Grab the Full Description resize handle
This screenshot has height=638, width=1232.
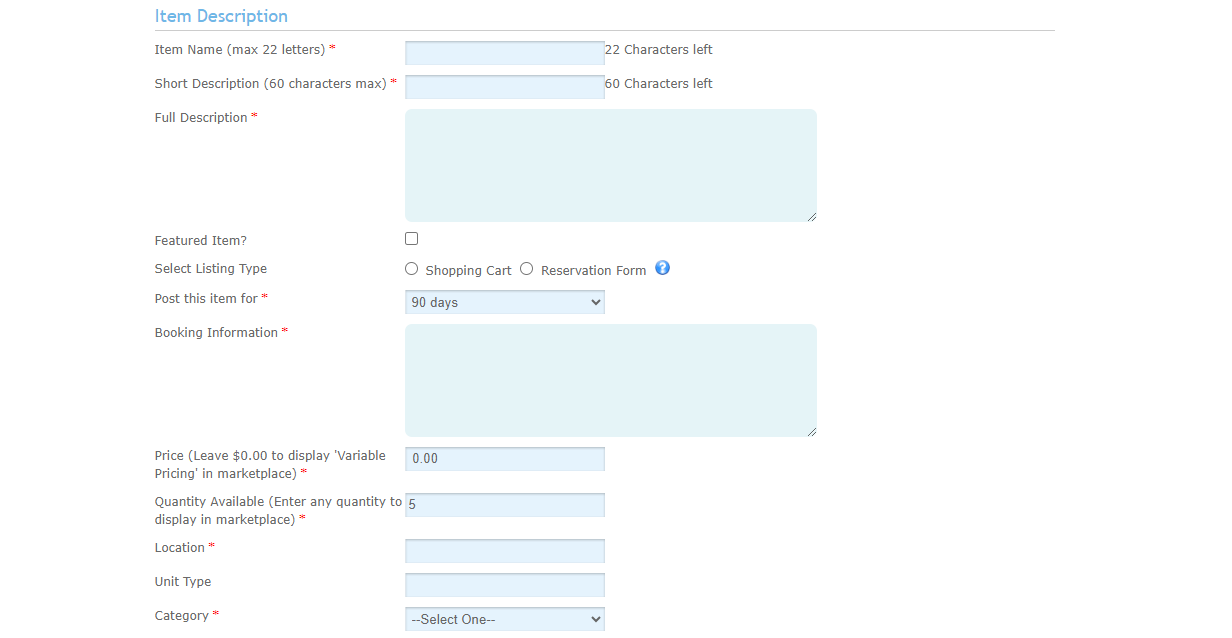[811, 216]
